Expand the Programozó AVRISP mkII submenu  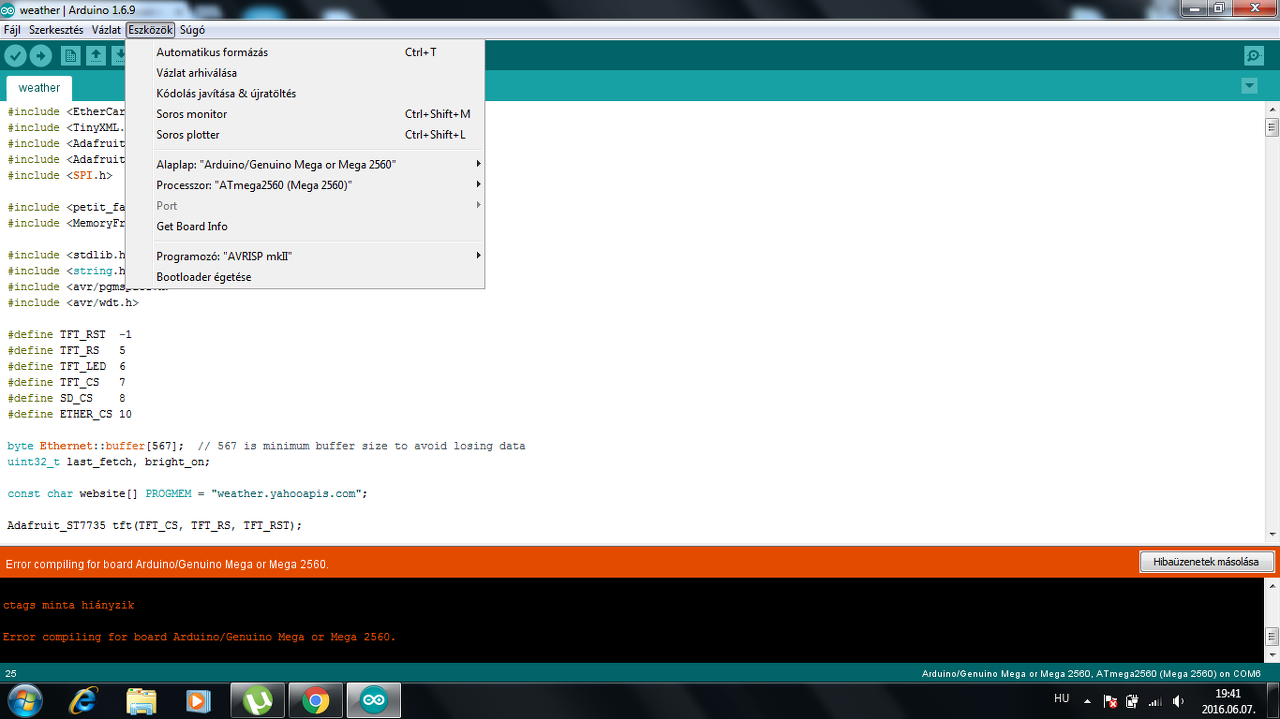pyautogui.click(x=305, y=256)
